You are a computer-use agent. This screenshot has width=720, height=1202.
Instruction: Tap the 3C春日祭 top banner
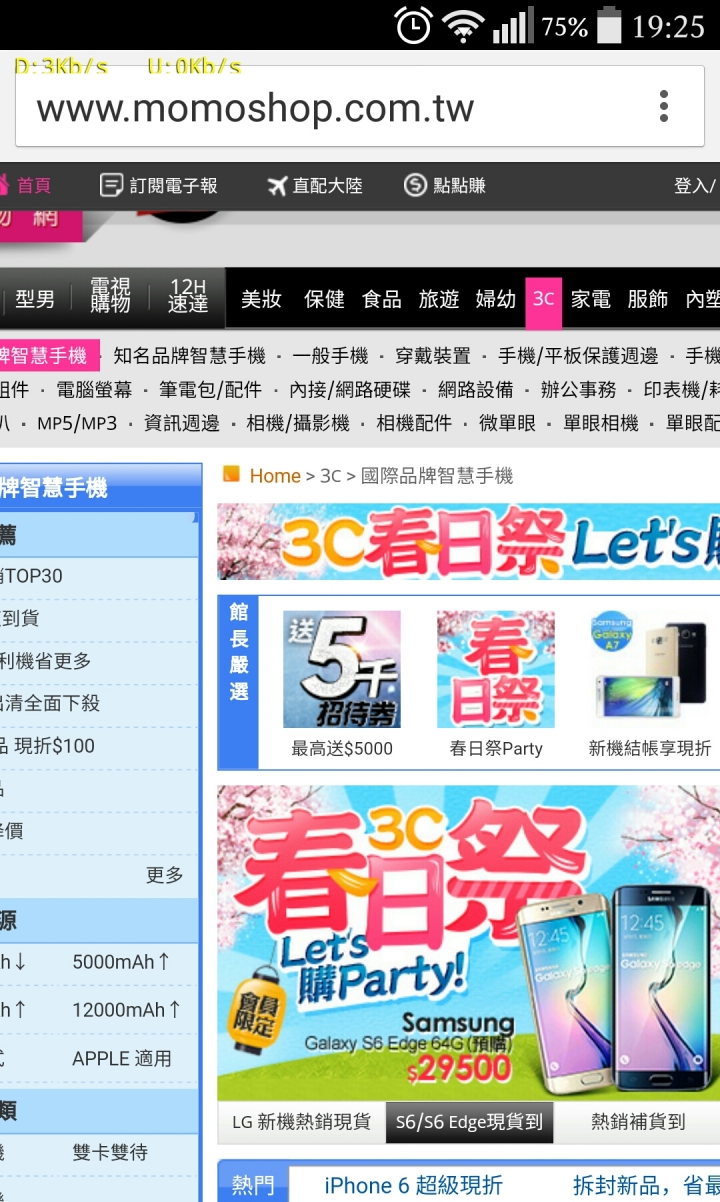point(468,541)
